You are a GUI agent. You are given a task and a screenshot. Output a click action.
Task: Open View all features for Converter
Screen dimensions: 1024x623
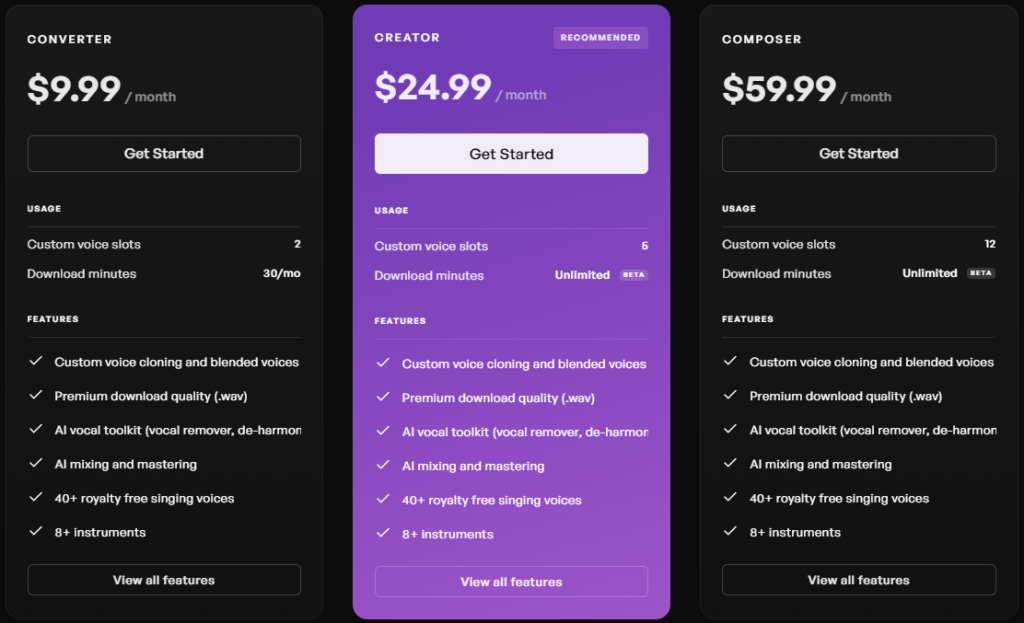[164, 580]
